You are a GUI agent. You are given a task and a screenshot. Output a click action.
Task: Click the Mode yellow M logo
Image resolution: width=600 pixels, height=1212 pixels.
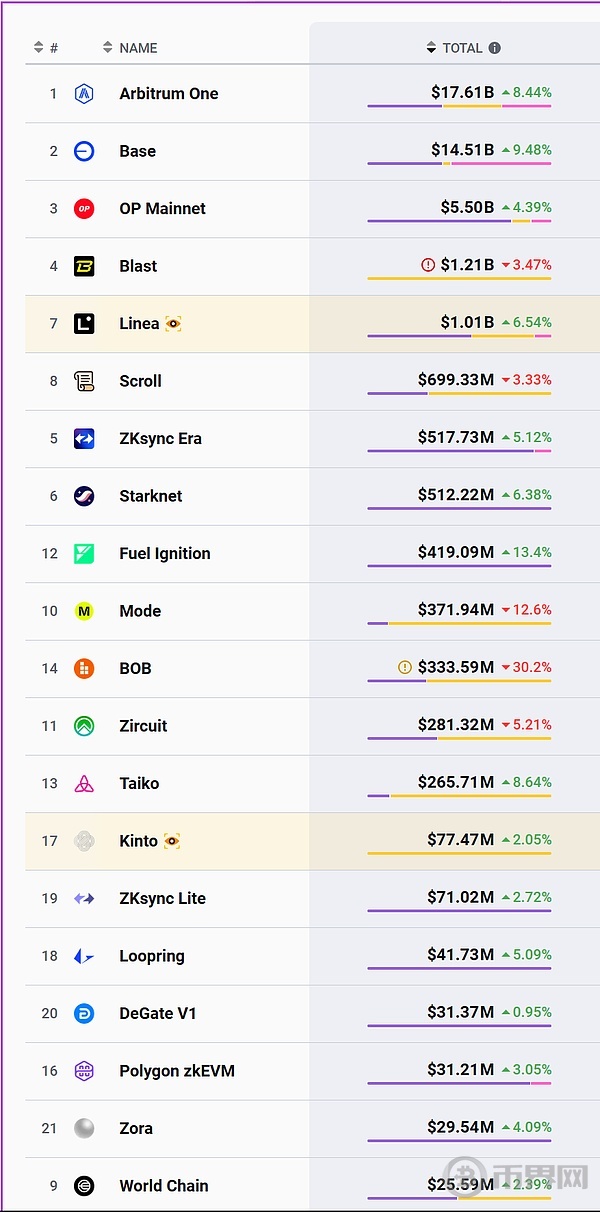pos(84,611)
